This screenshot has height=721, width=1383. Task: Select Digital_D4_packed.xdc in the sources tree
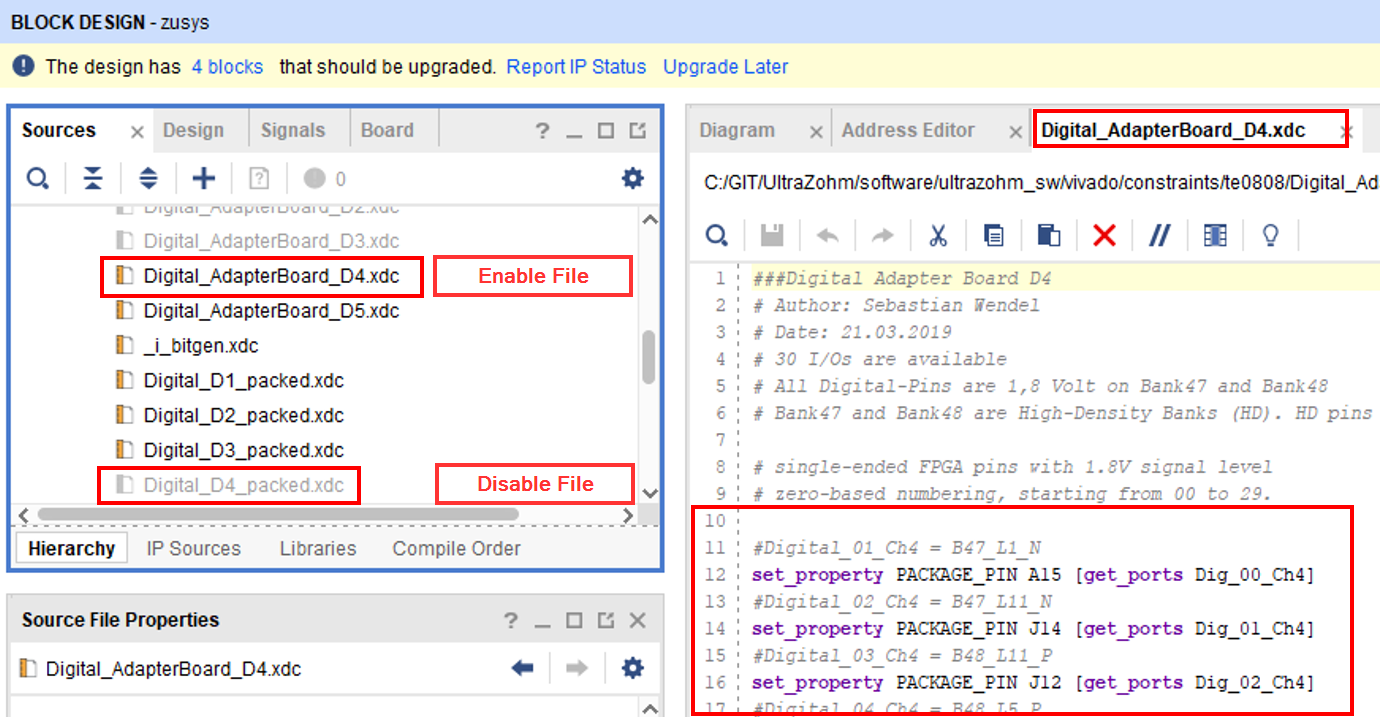[243, 485]
